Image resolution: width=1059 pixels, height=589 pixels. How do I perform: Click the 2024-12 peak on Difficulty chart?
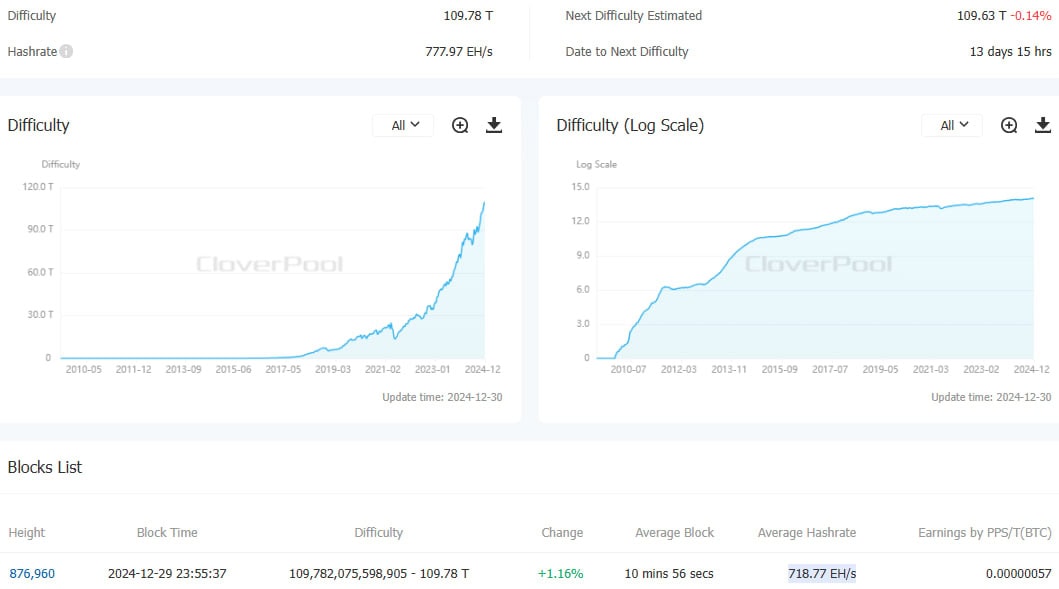[484, 203]
